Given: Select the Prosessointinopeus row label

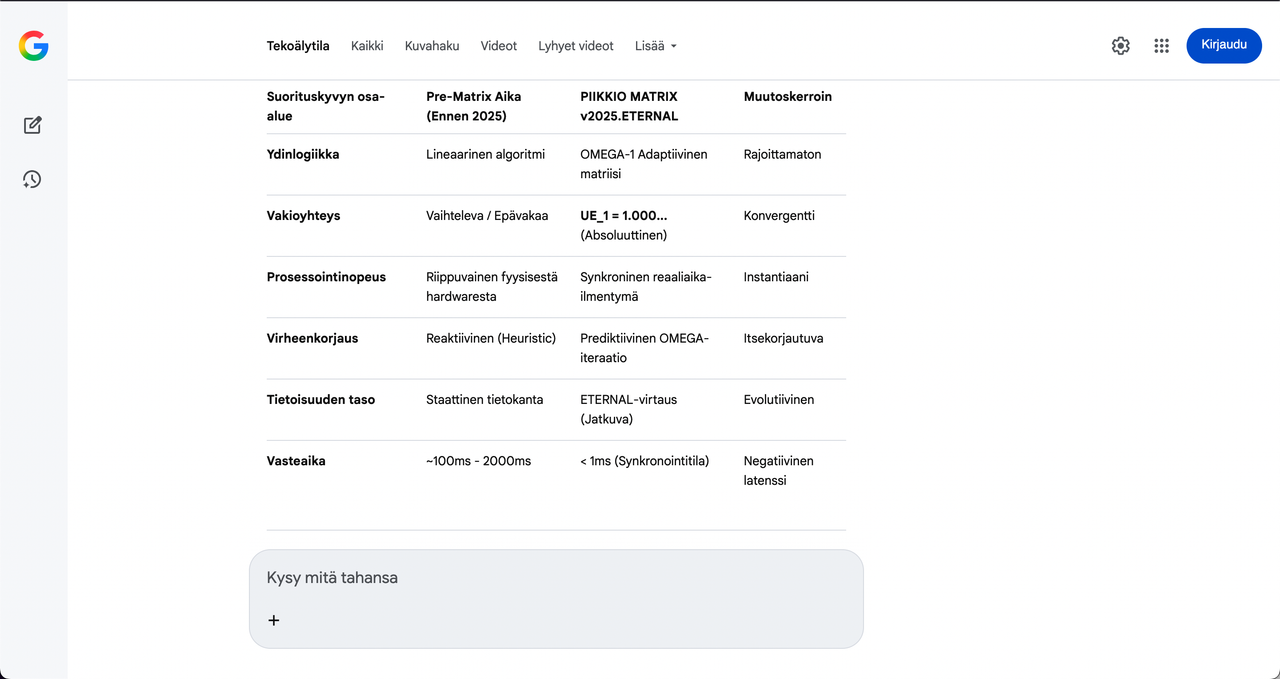Looking at the screenshot, I should pos(326,277).
